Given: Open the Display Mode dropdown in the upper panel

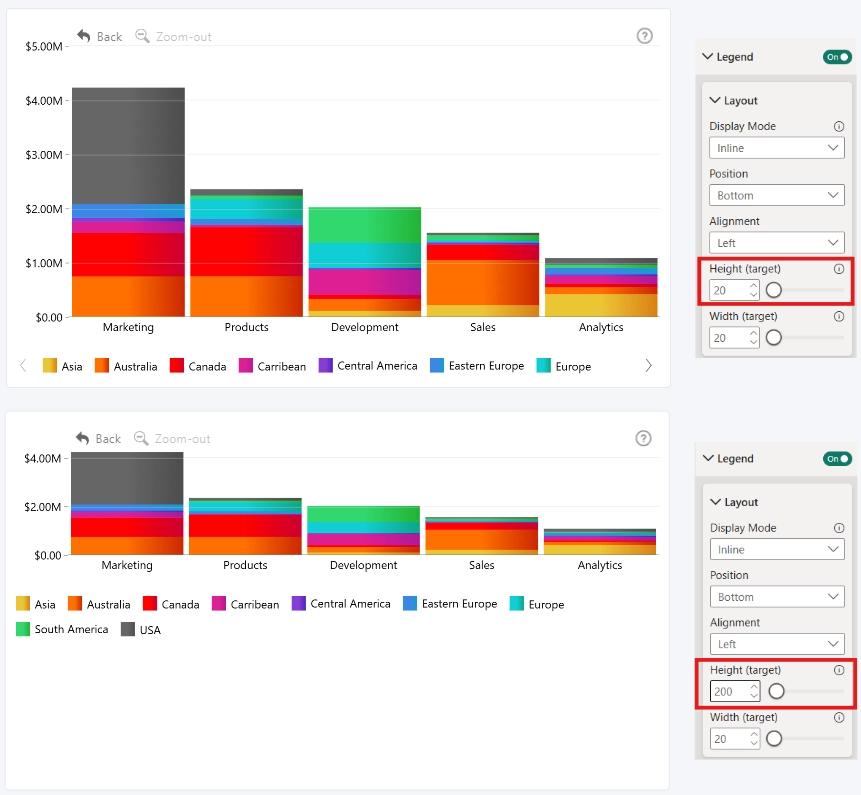Looking at the screenshot, I should 776,148.
